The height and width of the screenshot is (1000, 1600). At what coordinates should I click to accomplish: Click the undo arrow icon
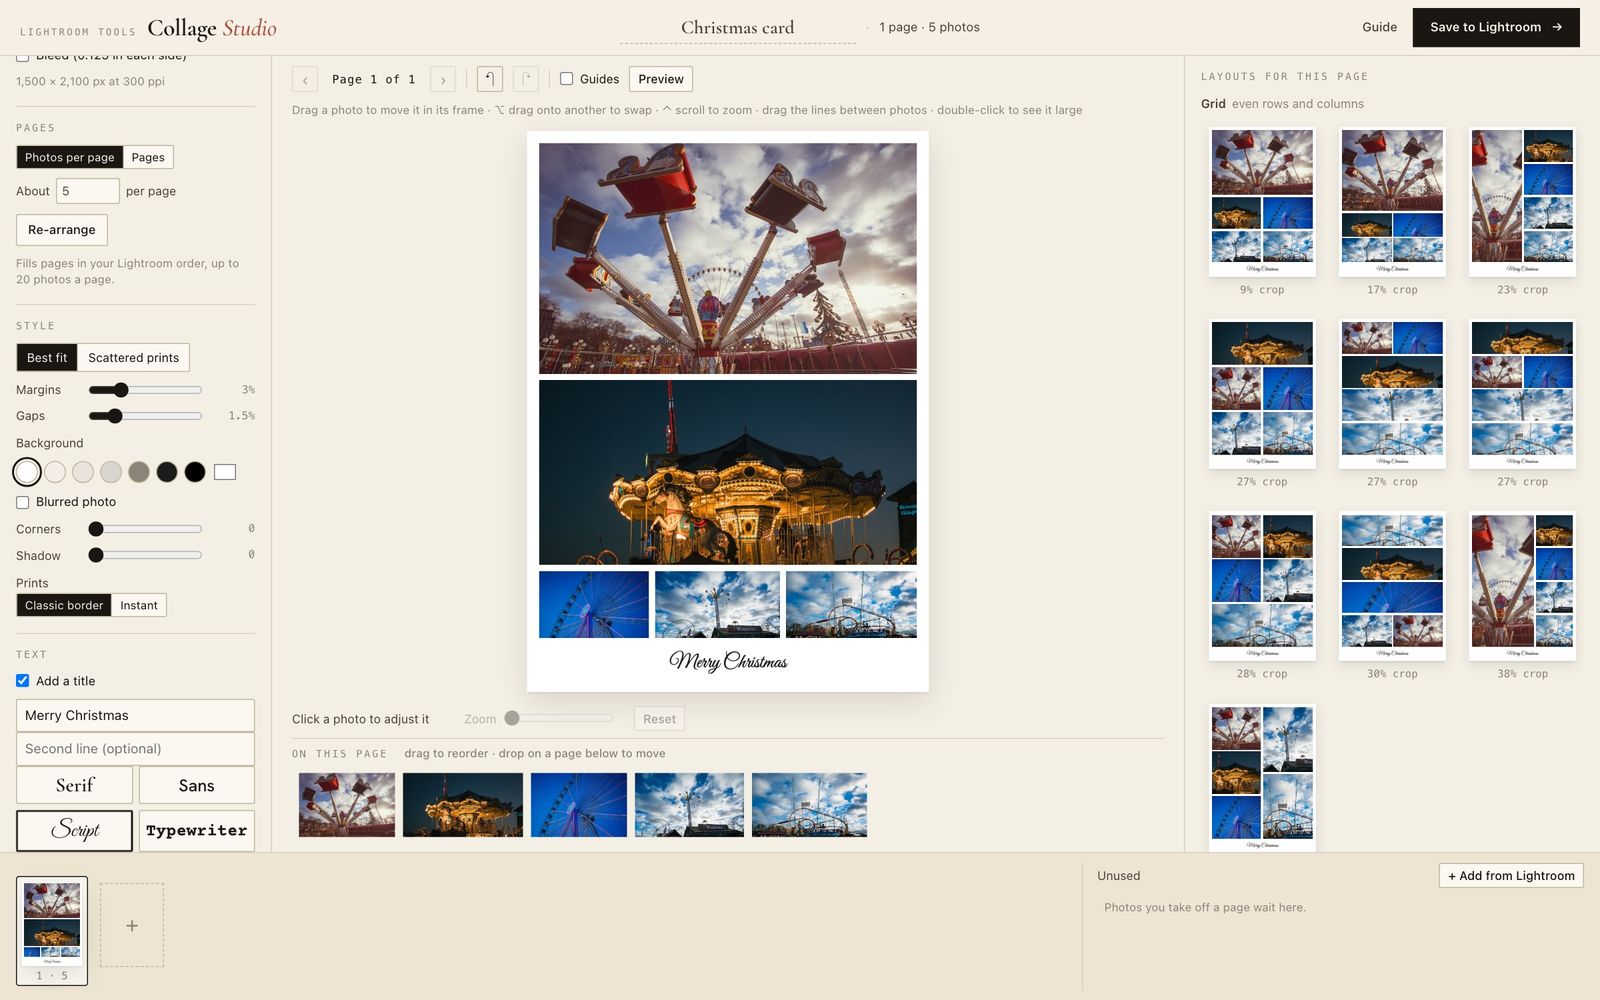[490, 79]
